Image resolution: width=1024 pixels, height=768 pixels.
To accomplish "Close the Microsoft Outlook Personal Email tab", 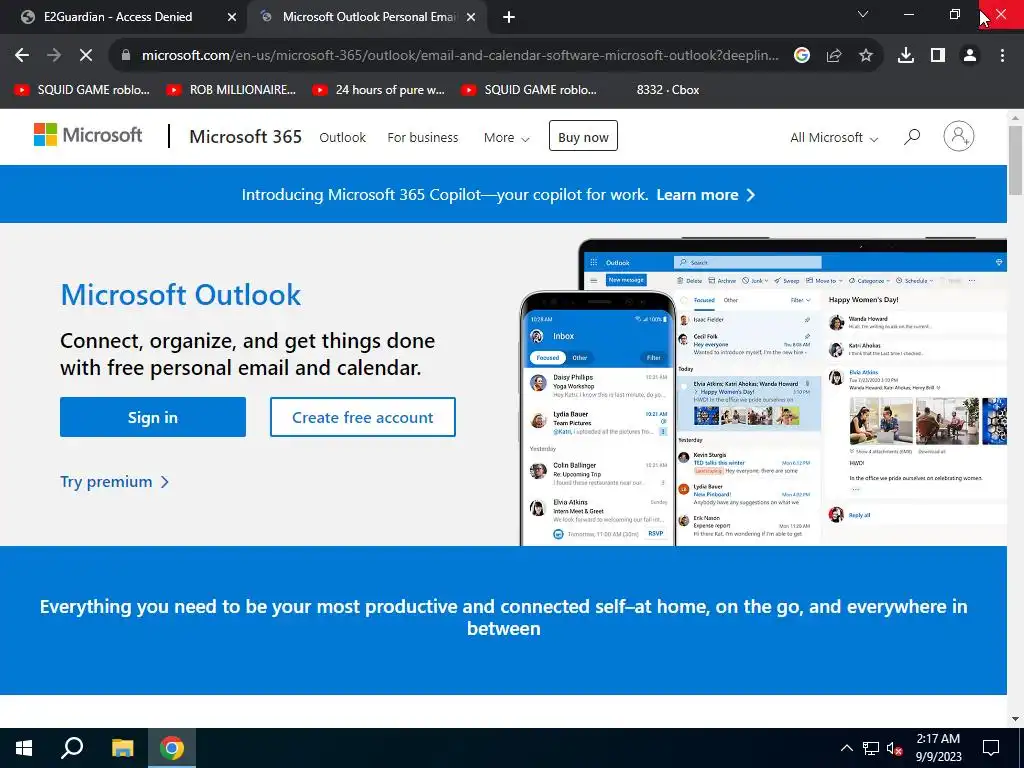I will pos(471,18).
